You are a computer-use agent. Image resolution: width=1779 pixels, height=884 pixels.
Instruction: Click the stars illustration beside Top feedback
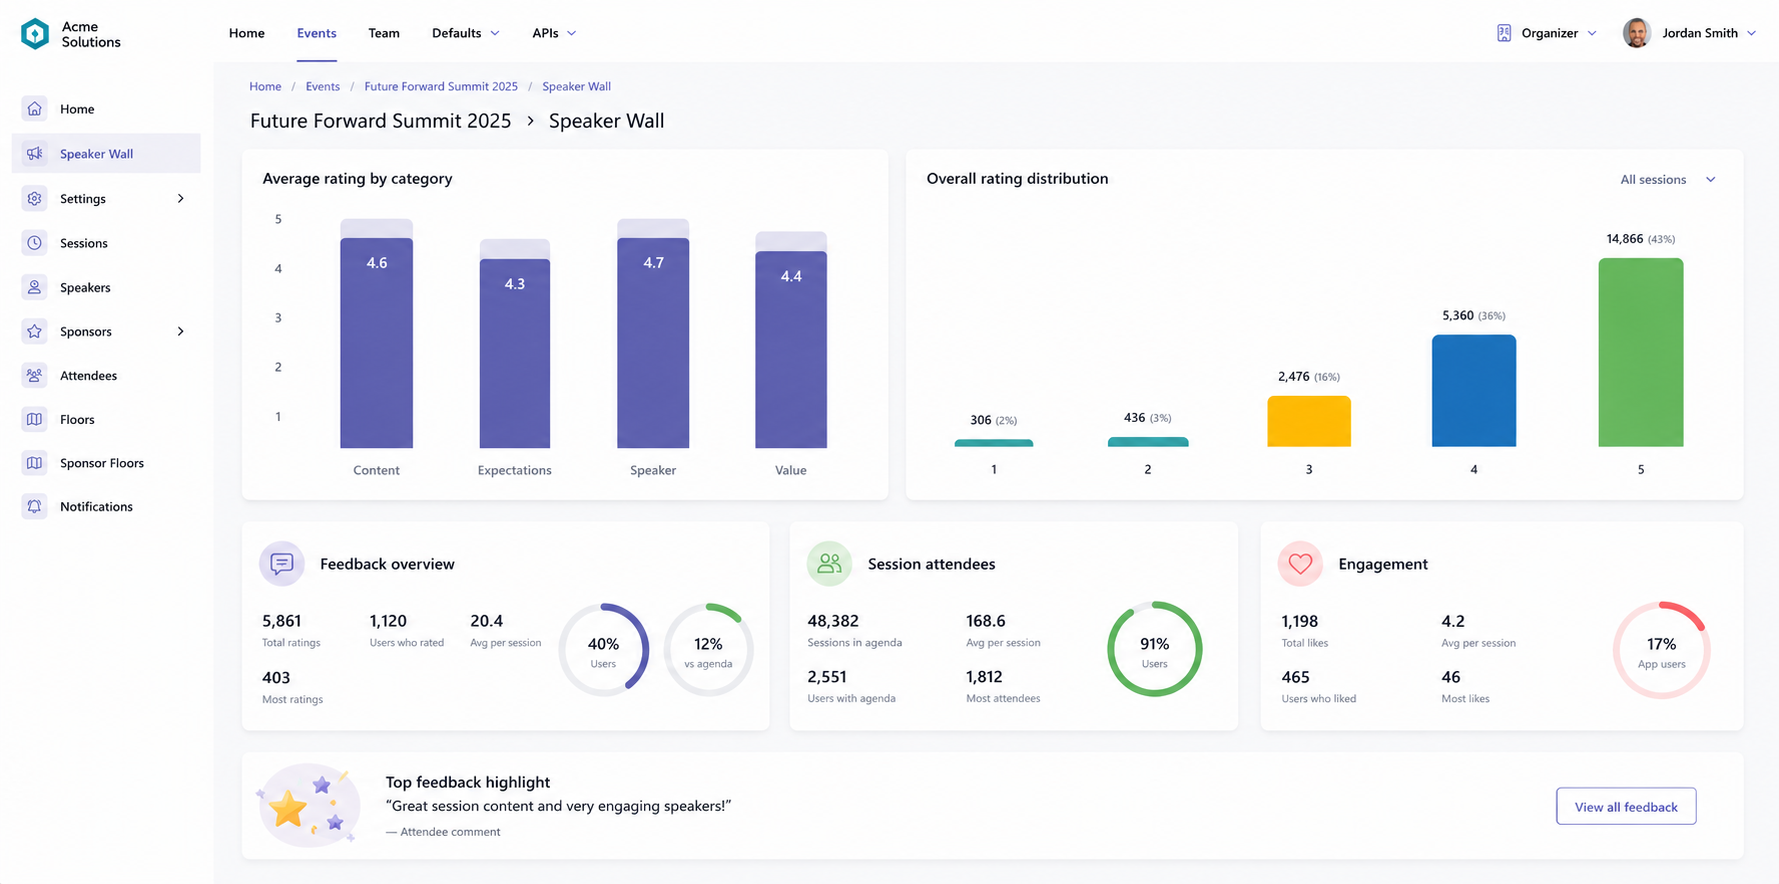click(x=308, y=806)
